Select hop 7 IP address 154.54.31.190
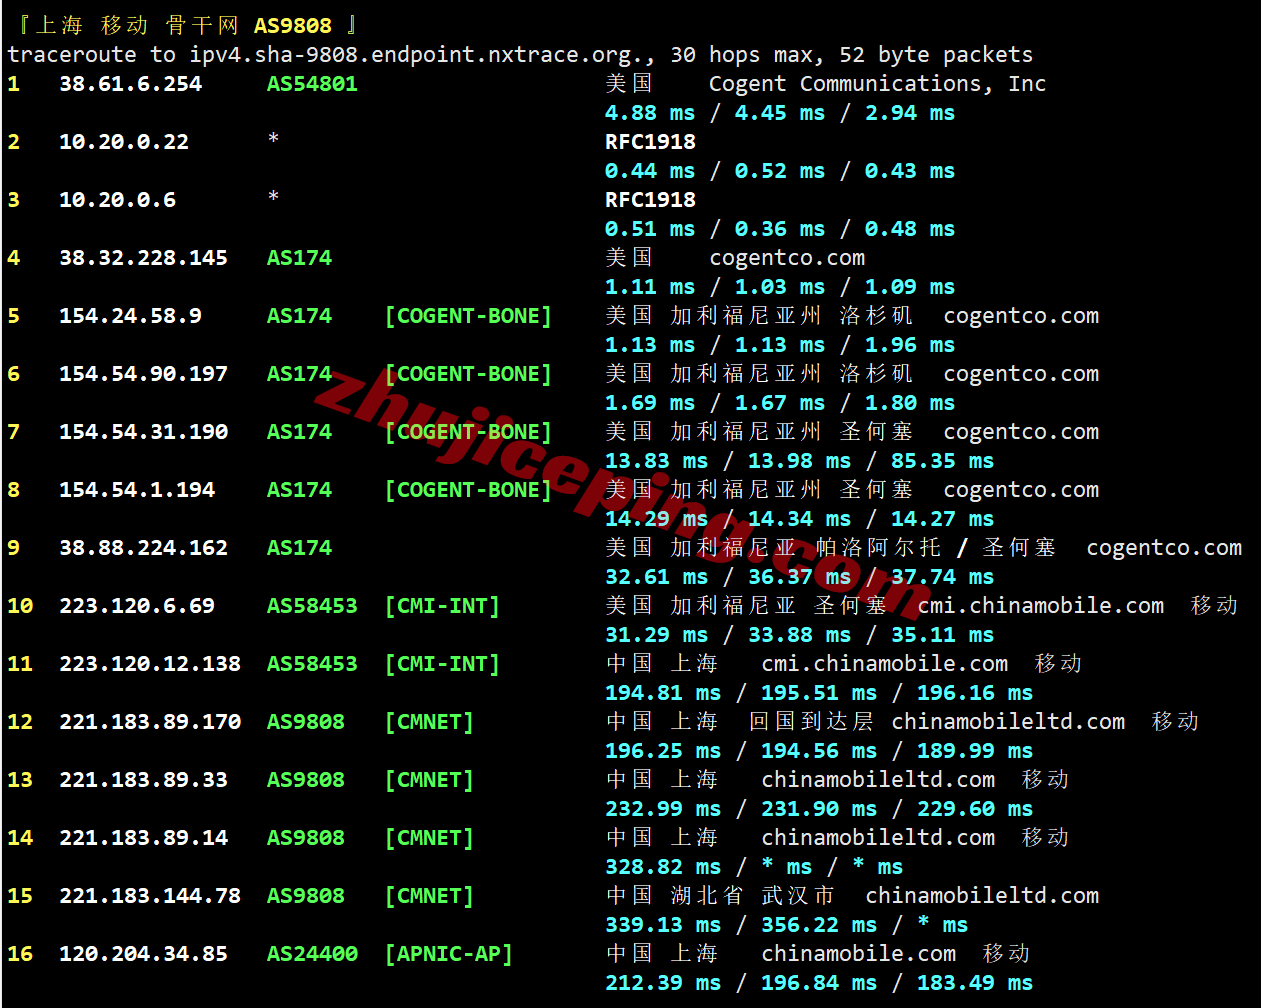Viewport: 1261px width, 1008px height. point(143,432)
